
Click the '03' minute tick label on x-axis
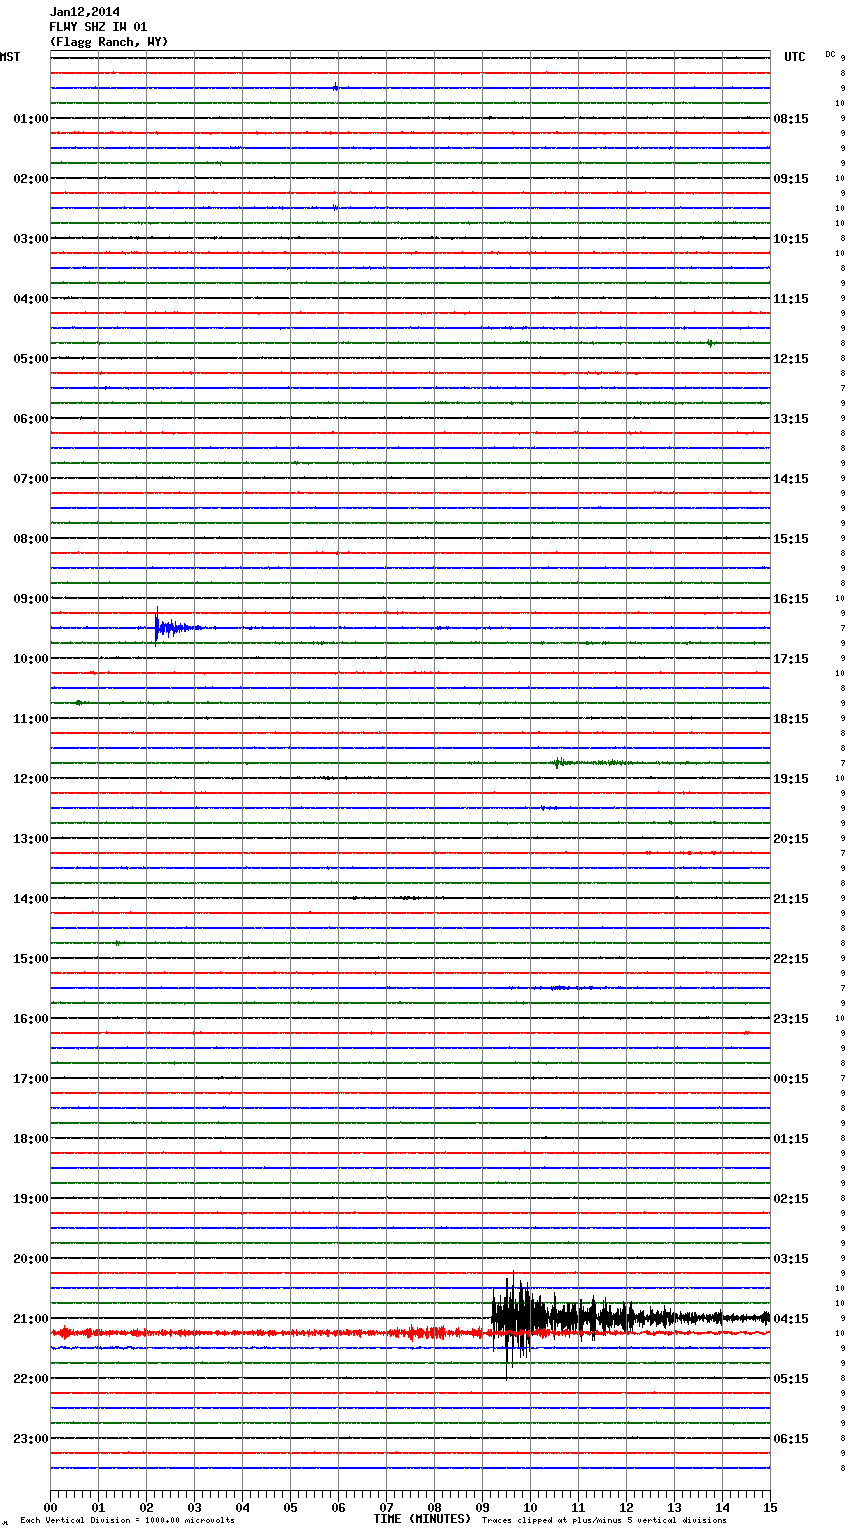tap(194, 1507)
